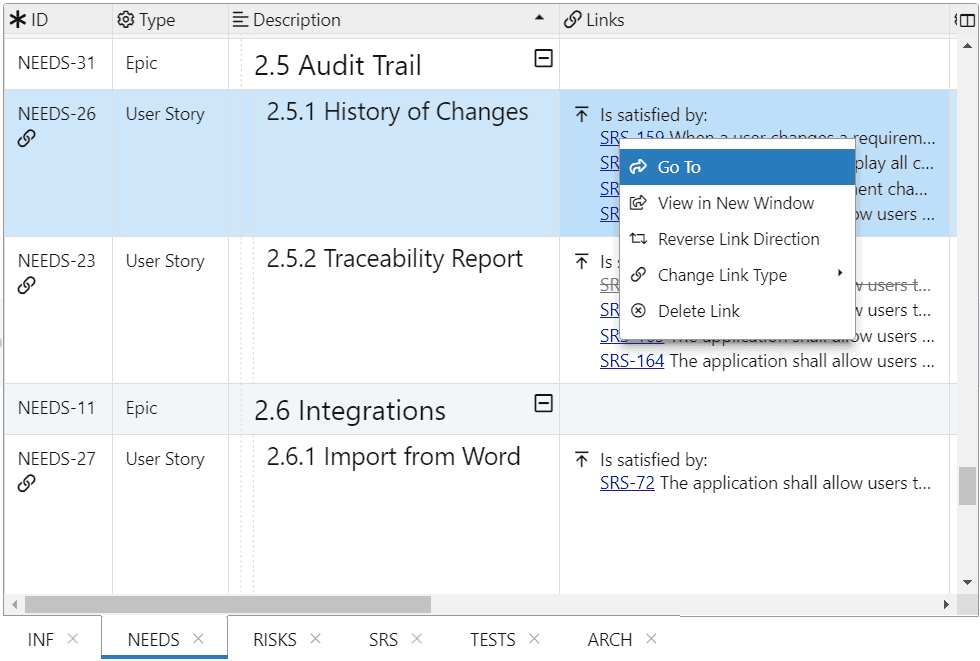Choose Go To in the context menu
This screenshot has height=661, width=980.
pos(679,167)
